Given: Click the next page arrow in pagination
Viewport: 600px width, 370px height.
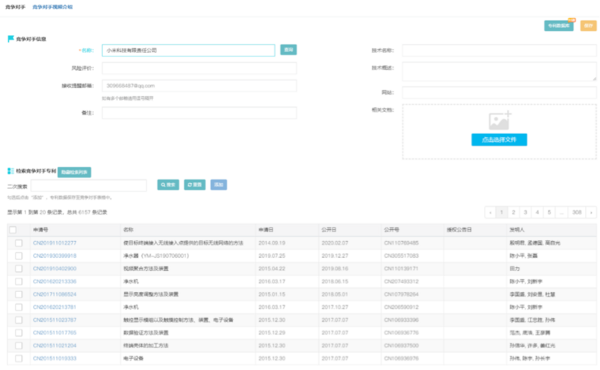Looking at the screenshot, I should coord(591,212).
